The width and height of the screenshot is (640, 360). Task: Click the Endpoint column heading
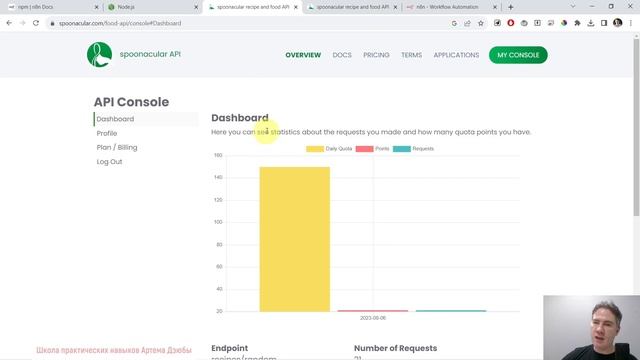229,348
